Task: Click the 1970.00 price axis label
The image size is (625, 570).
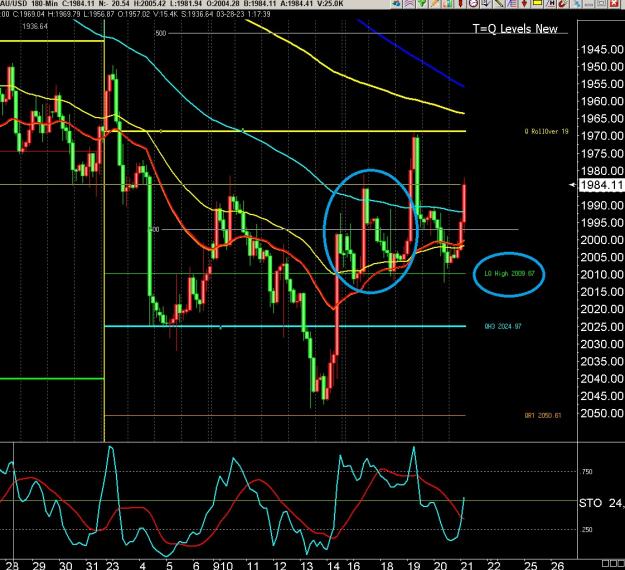Action: pyautogui.click(x=602, y=136)
